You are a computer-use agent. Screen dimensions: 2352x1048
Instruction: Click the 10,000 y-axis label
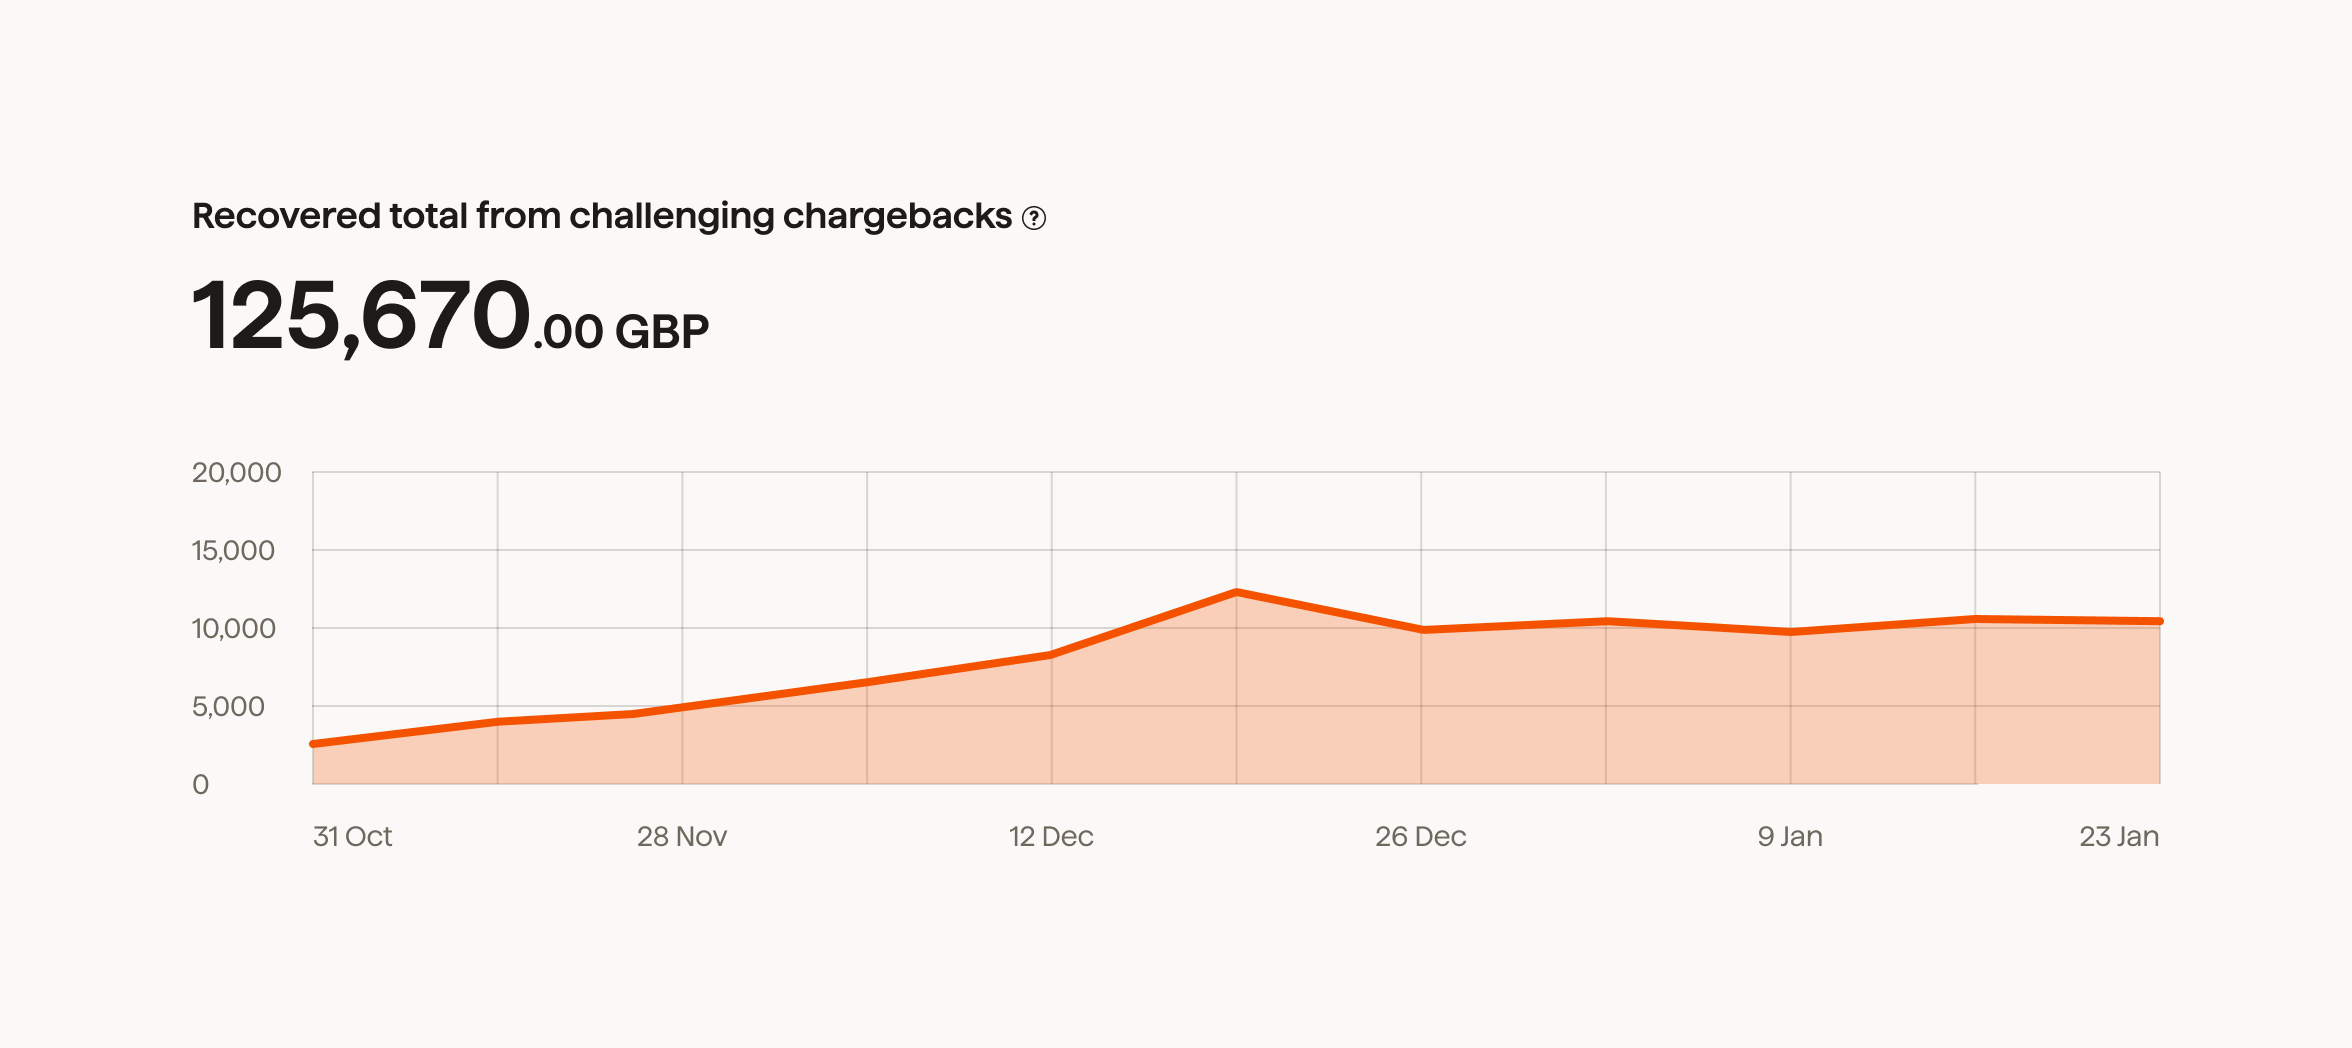click(233, 629)
